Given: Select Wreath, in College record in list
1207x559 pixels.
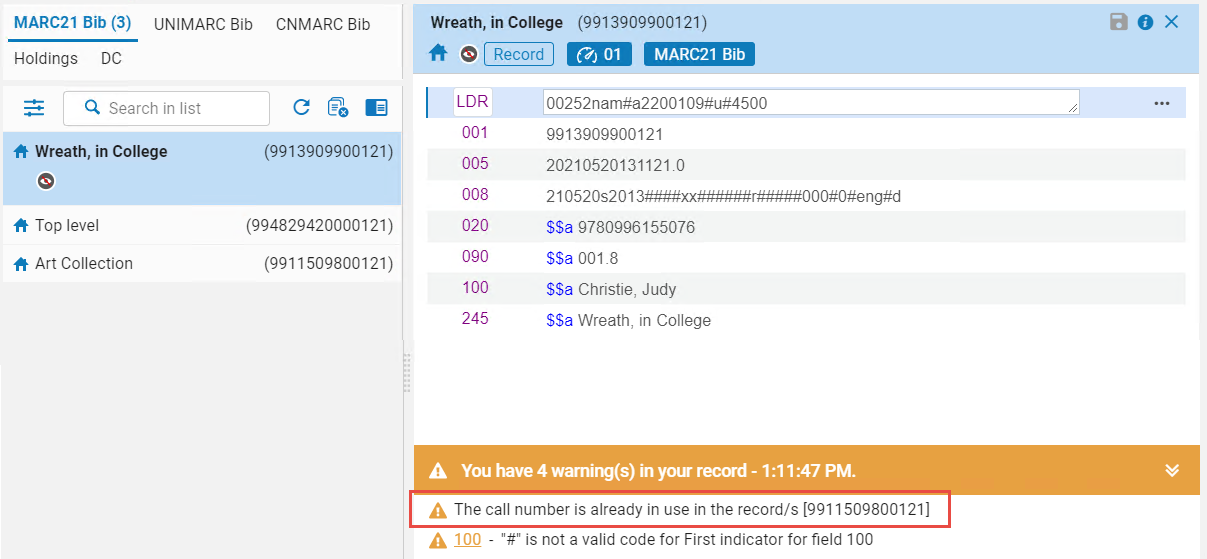Looking at the screenshot, I should pos(202,168).
